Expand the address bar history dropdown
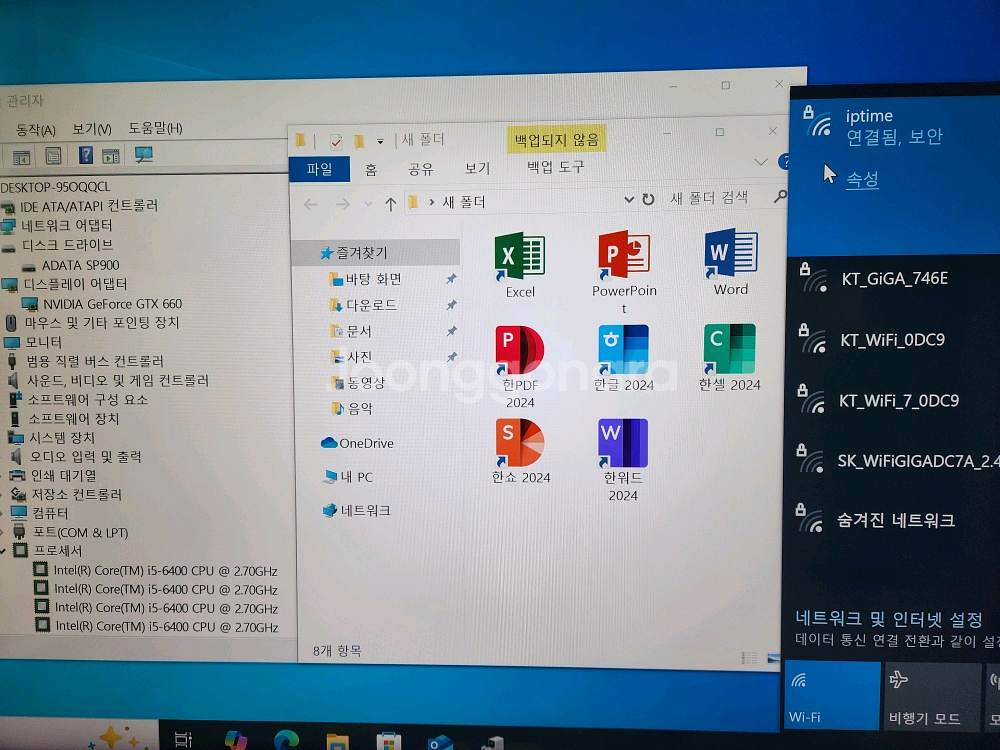The height and width of the screenshot is (750, 1000). pyautogui.click(x=629, y=200)
